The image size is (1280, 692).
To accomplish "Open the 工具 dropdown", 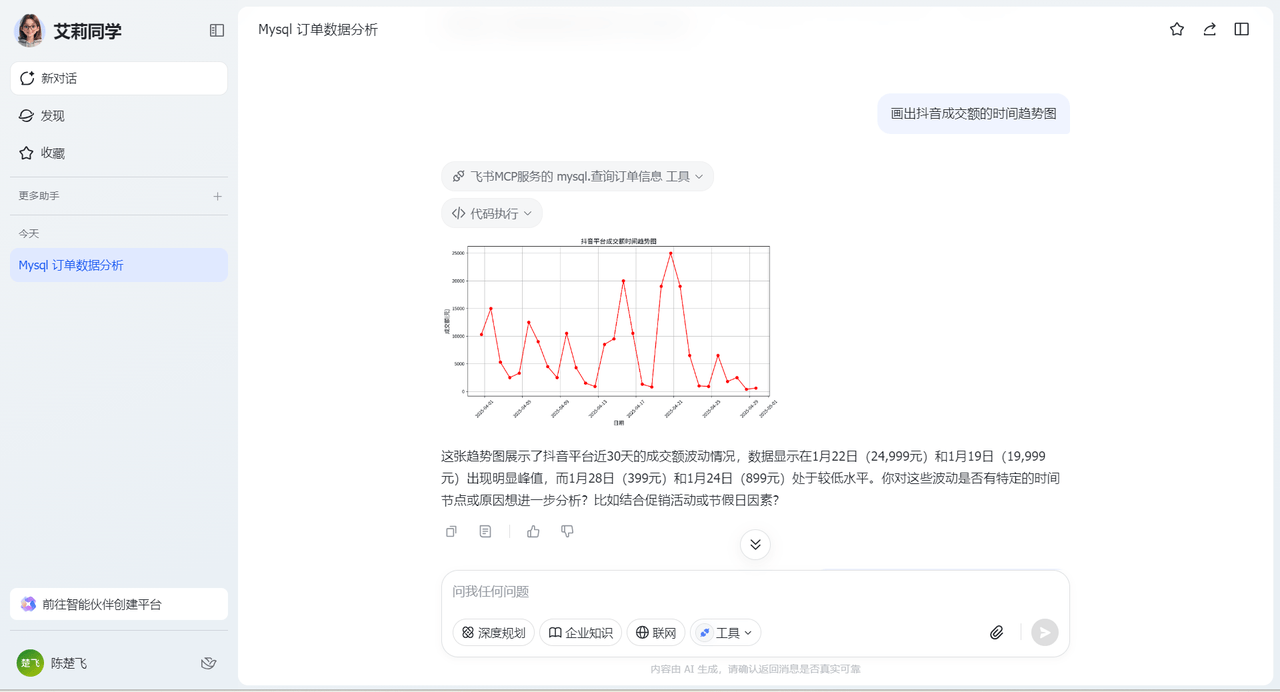I will point(726,632).
